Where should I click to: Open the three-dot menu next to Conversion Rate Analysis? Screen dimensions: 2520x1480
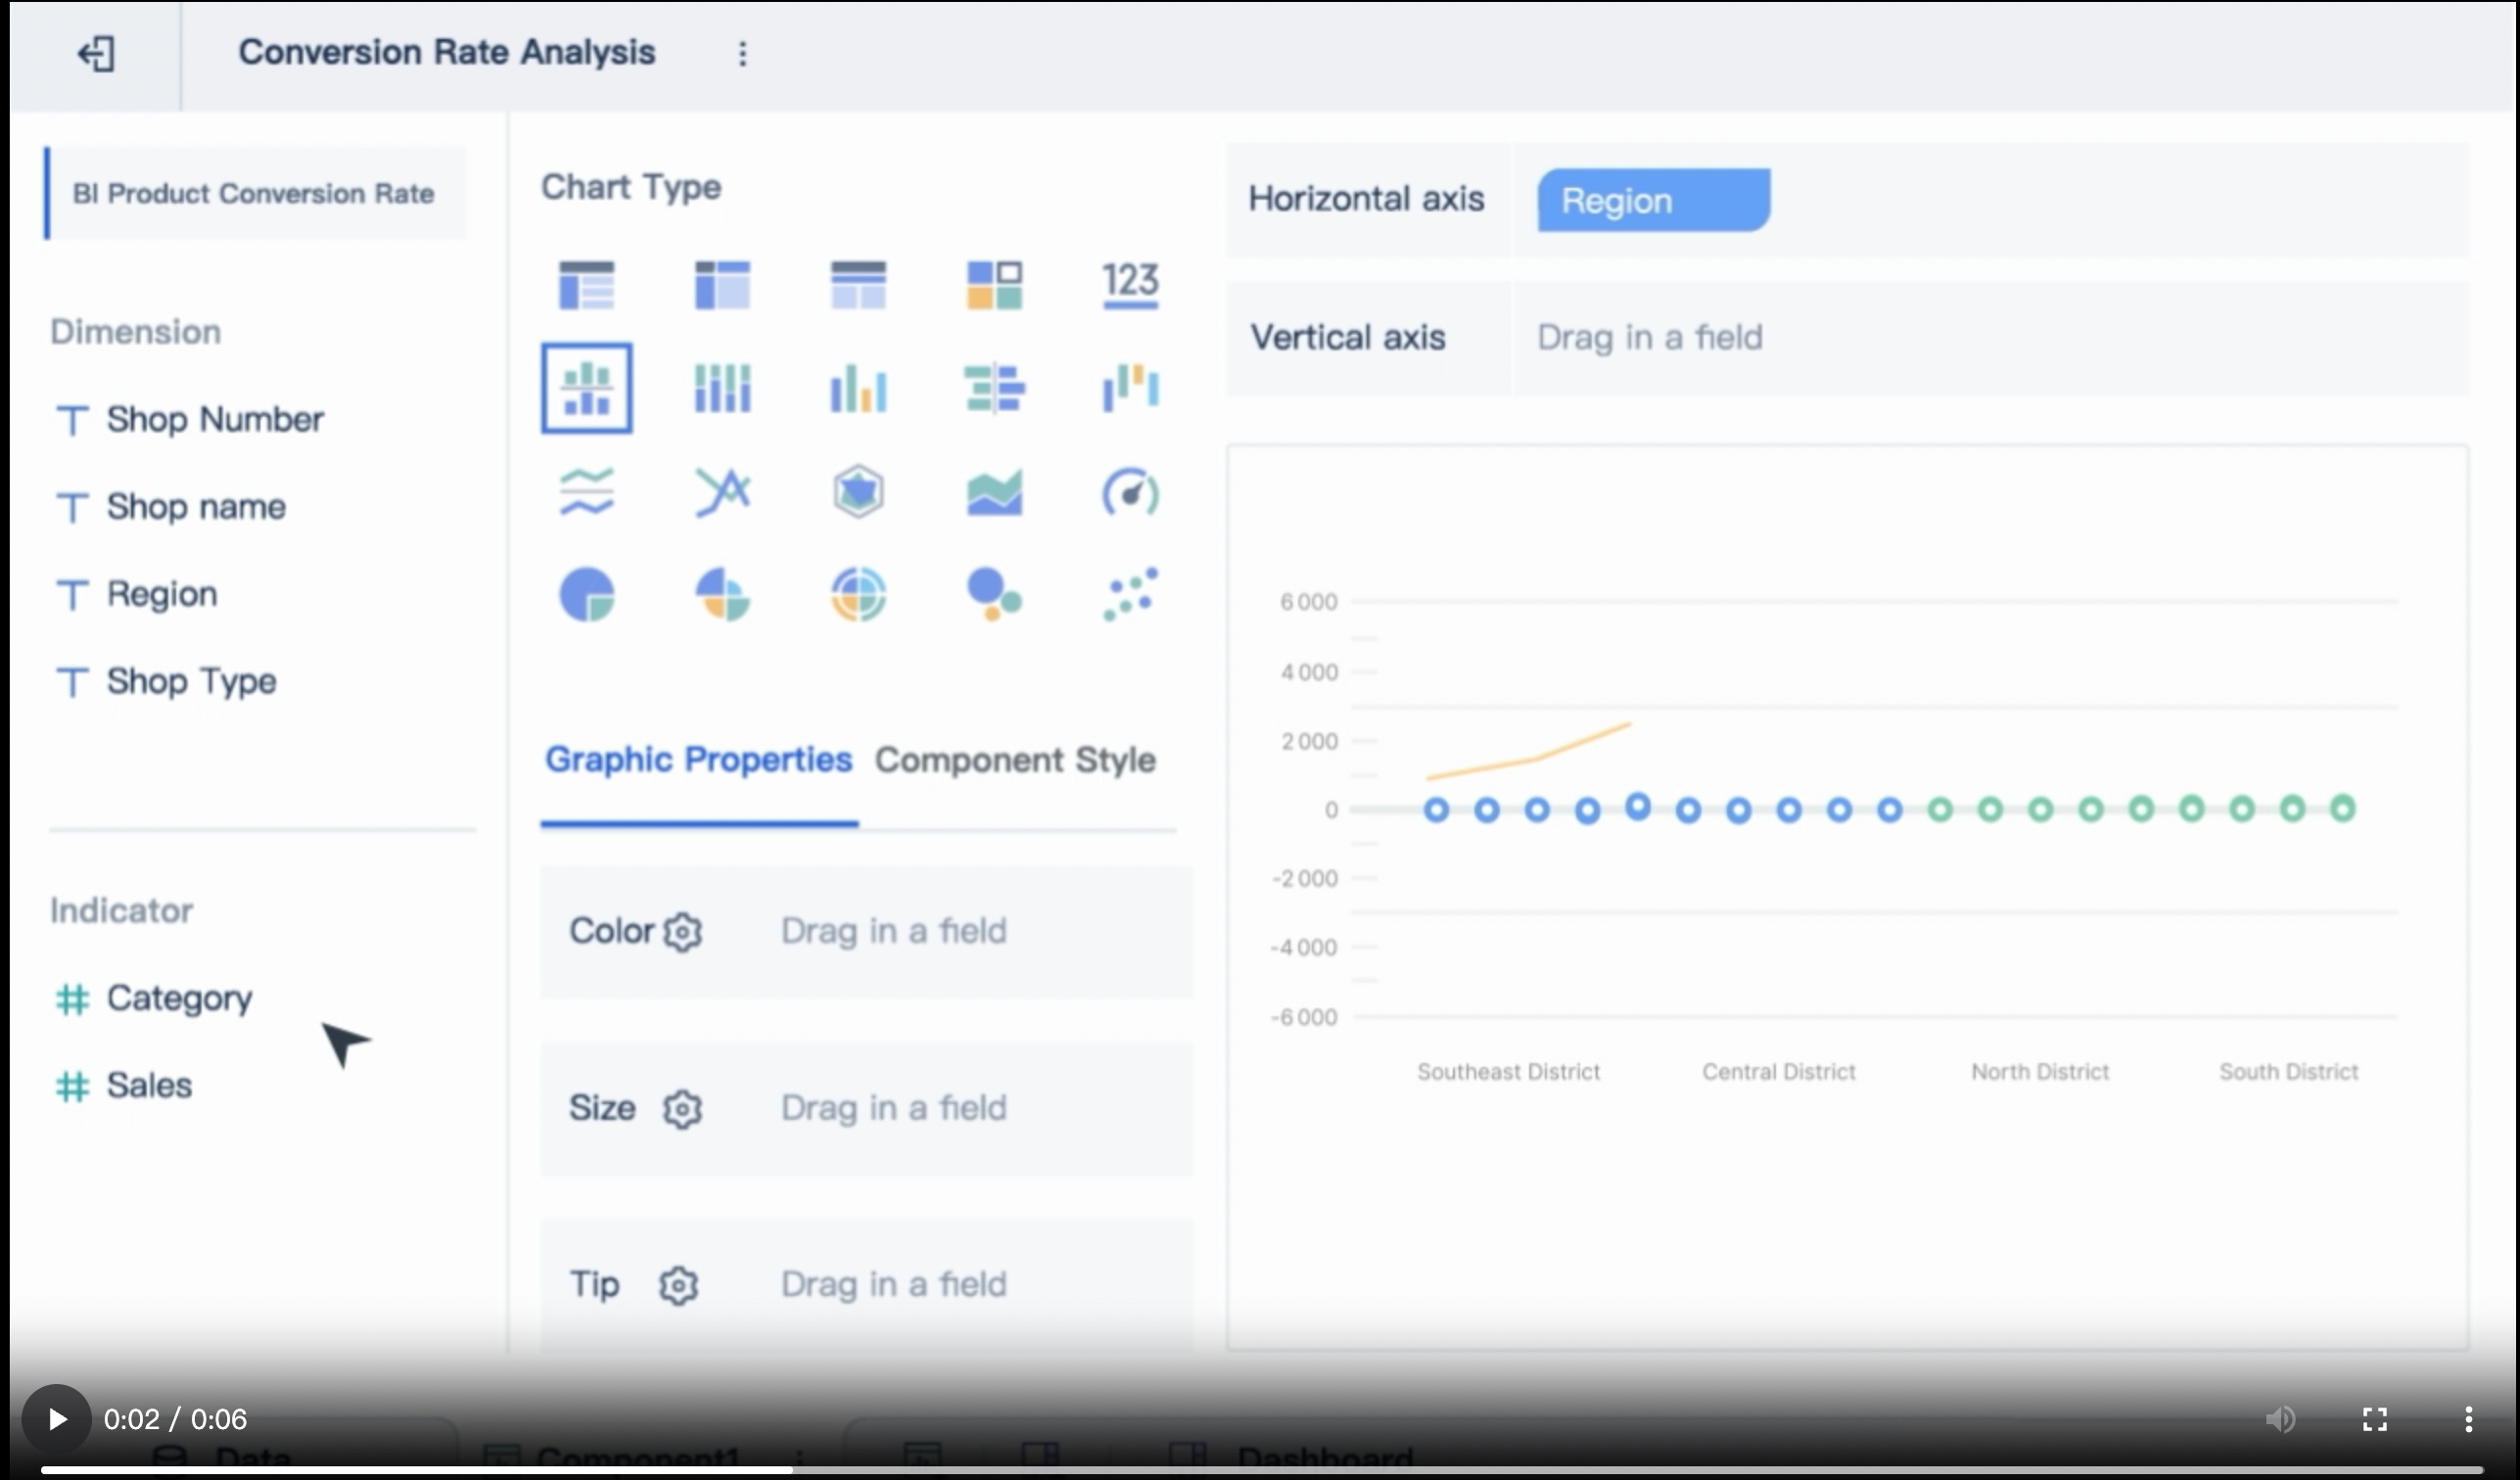742,54
